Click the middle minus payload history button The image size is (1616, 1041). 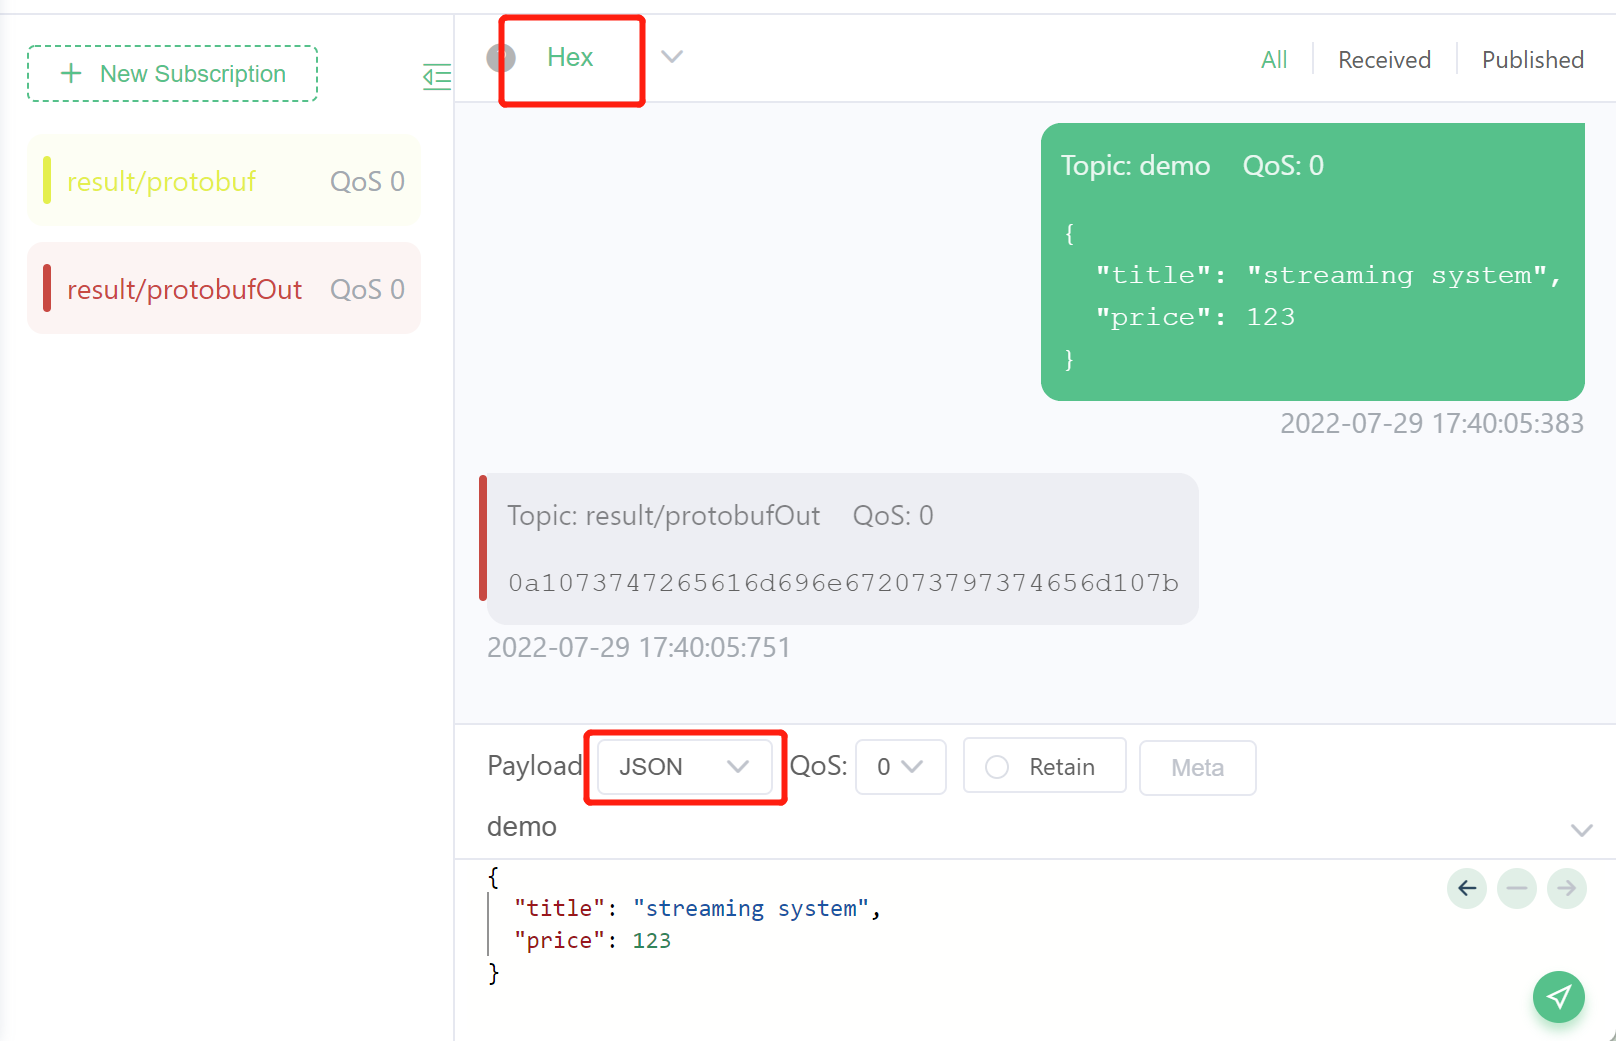(x=1517, y=888)
